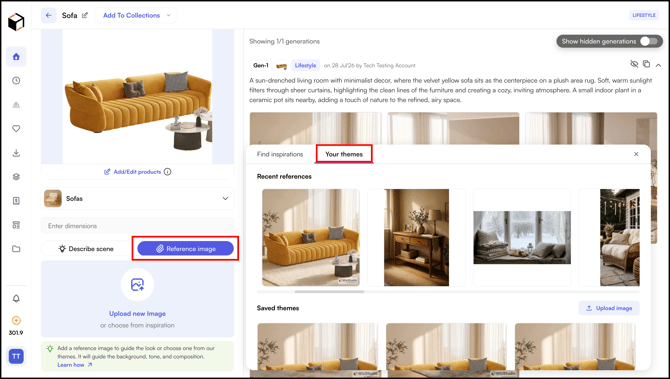Toggle Show hidden generations switch
The image size is (670, 379).
point(649,41)
